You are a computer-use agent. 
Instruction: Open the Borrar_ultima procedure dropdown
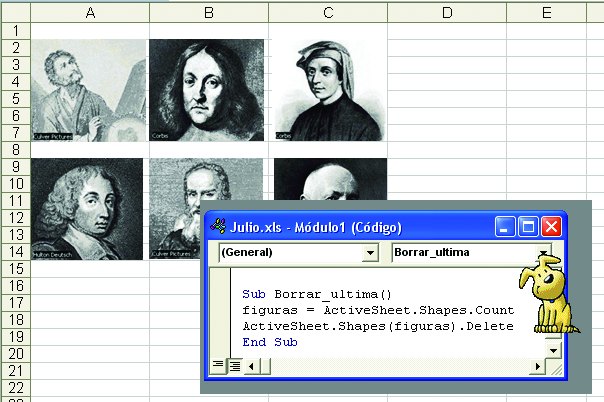(x=543, y=252)
